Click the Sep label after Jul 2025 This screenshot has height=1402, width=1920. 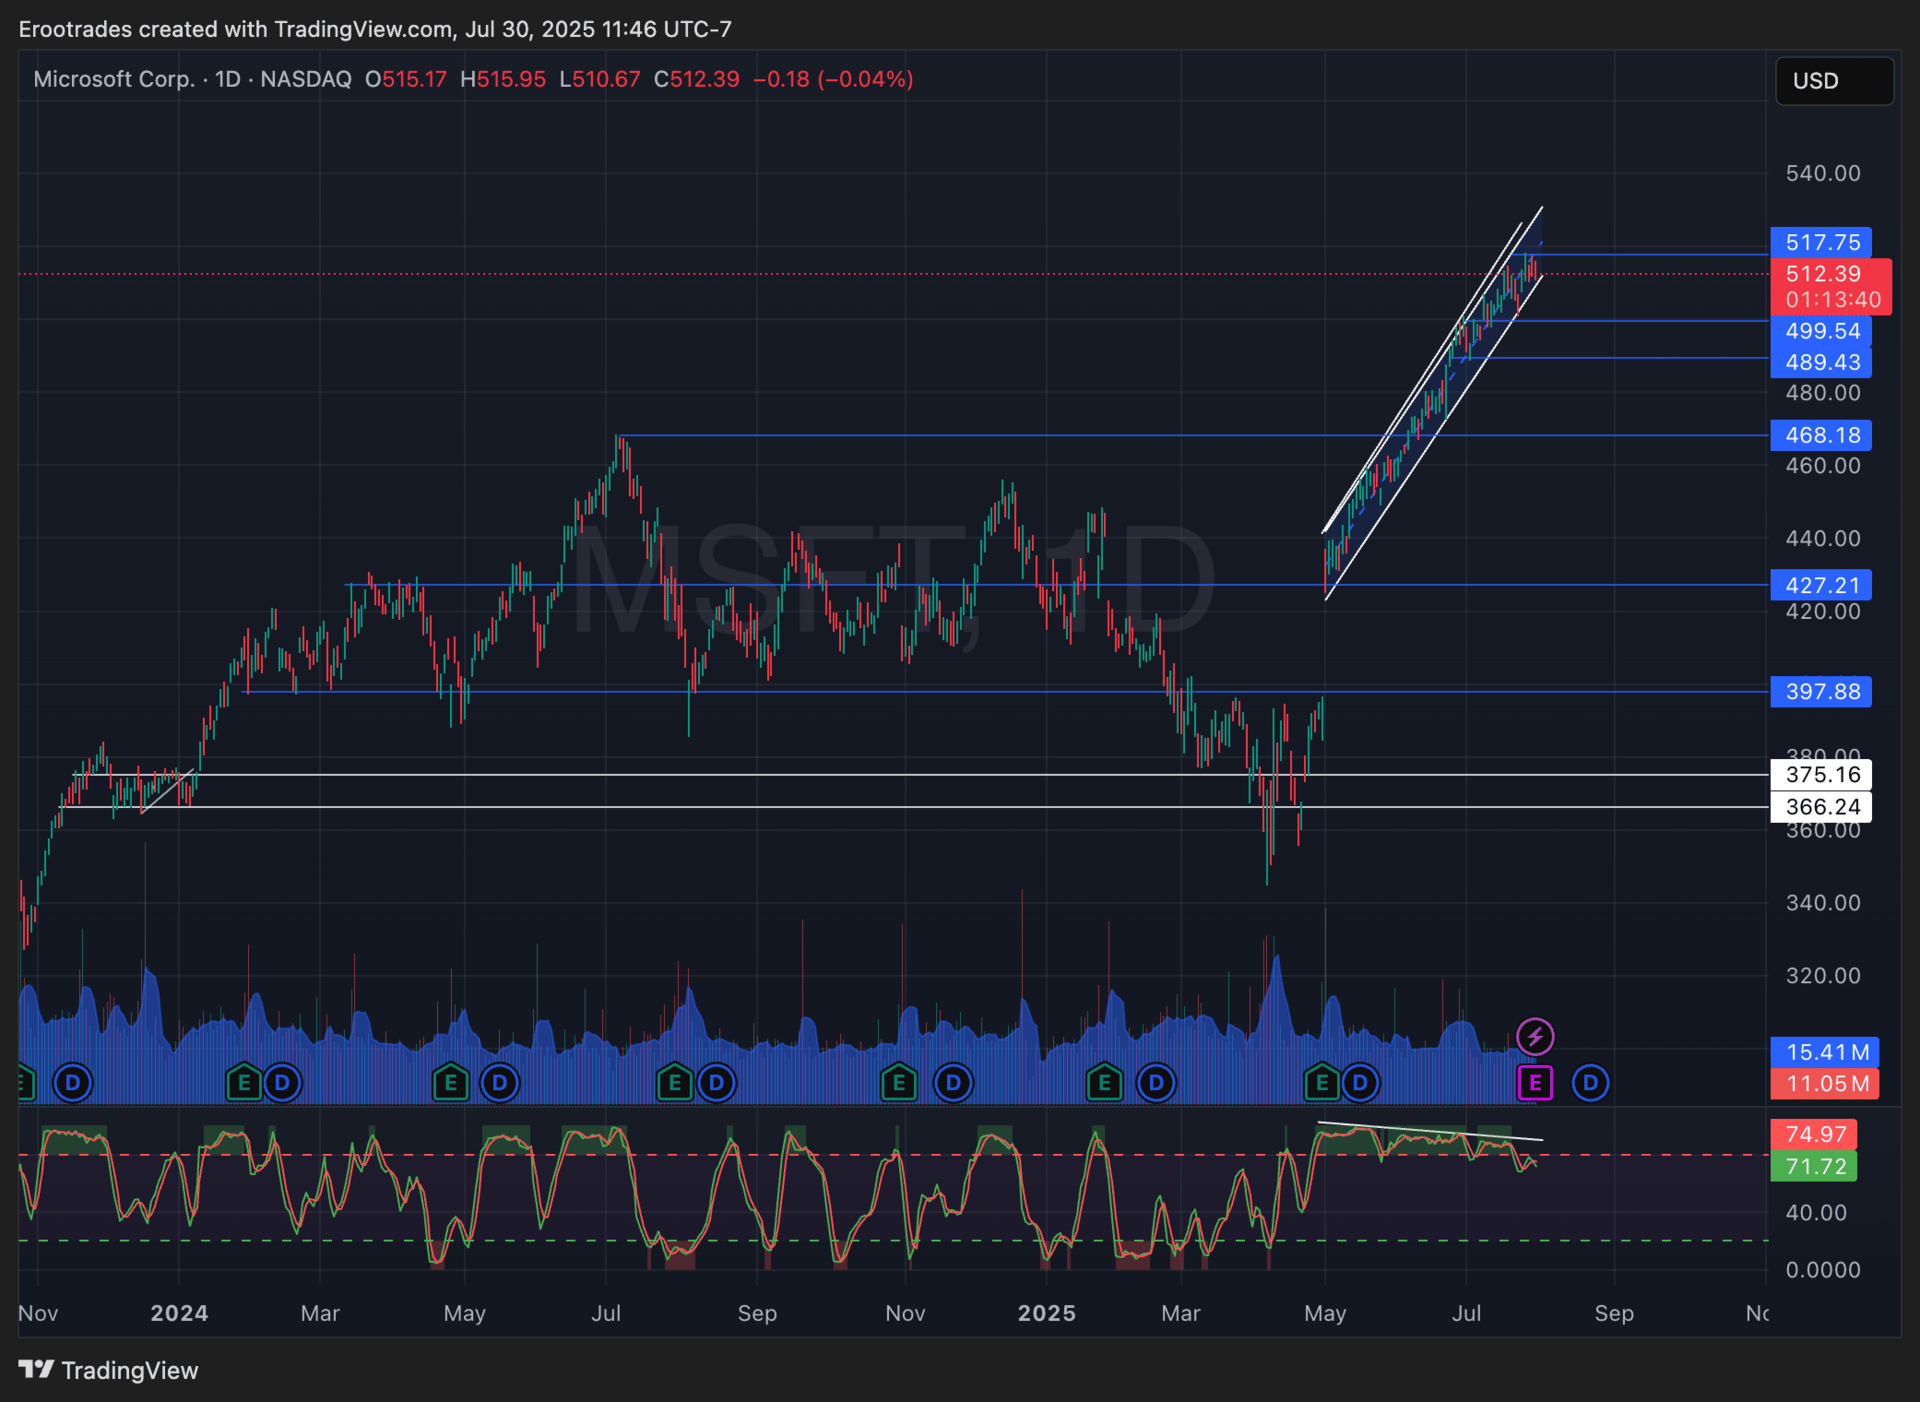pos(1614,1313)
